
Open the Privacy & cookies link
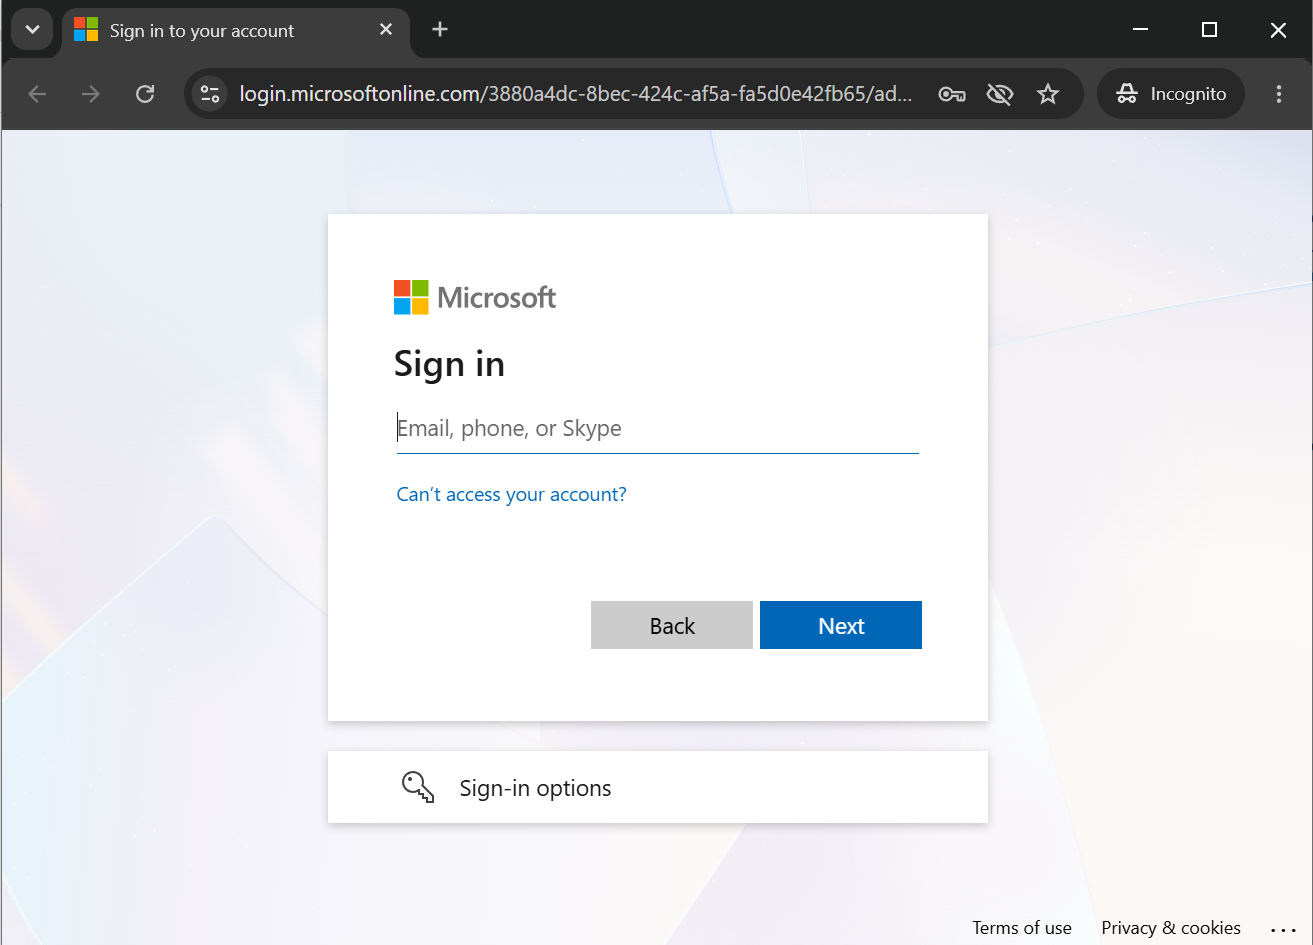pos(1171,928)
